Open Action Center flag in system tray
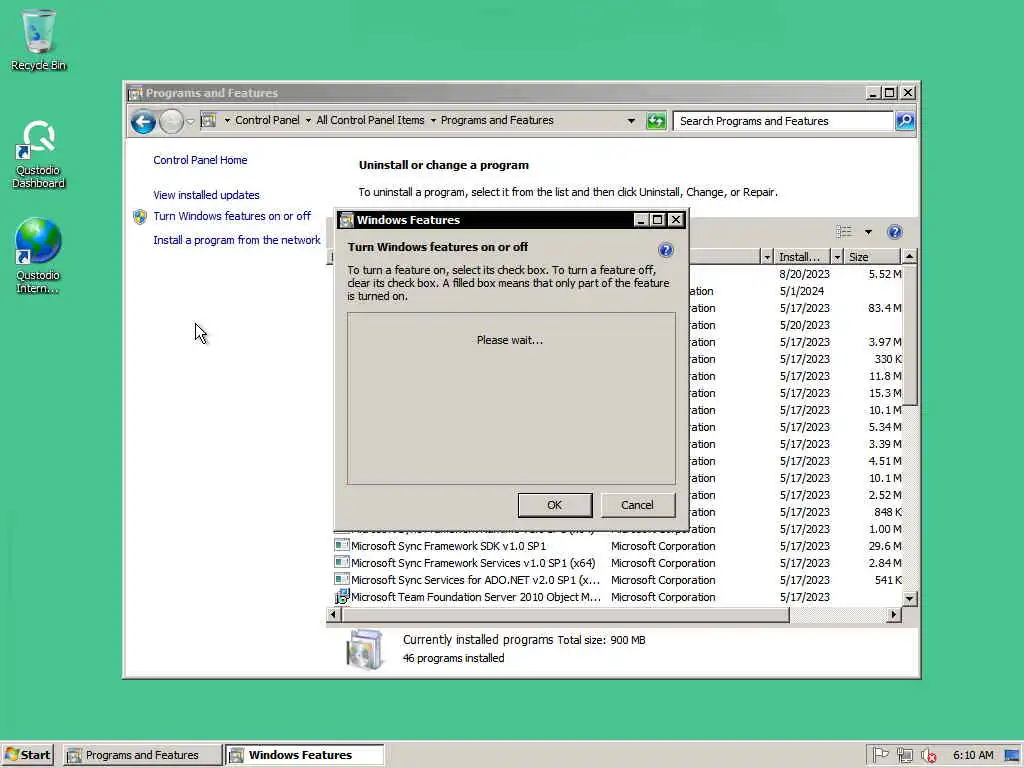Image resolution: width=1024 pixels, height=768 pixels. point(880,755)
